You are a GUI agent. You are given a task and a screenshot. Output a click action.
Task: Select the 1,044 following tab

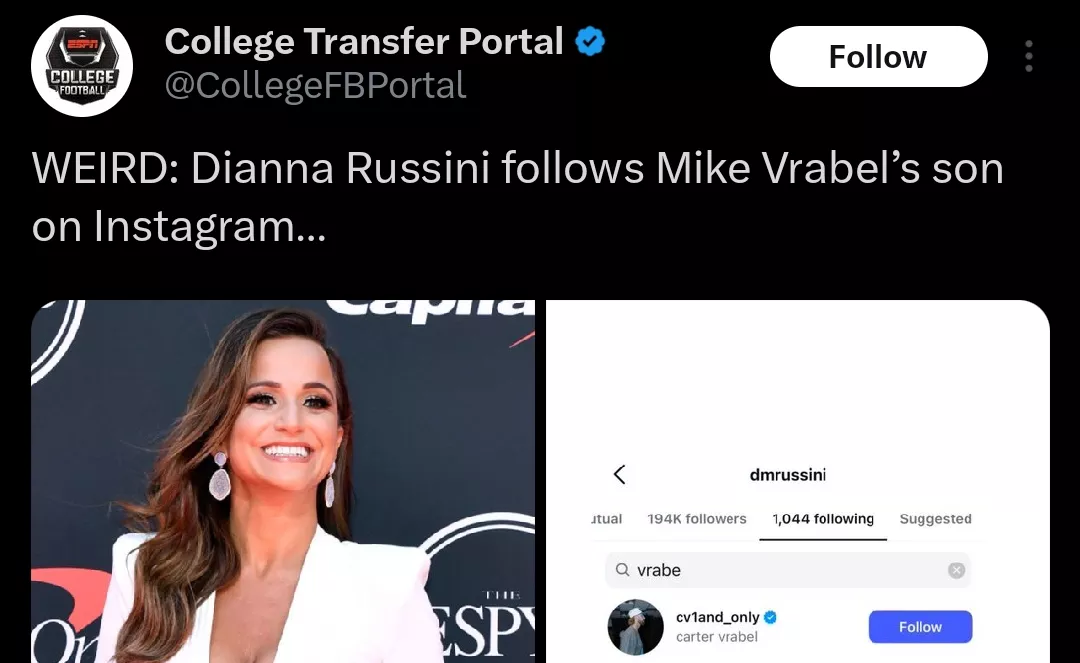(823, 518)
